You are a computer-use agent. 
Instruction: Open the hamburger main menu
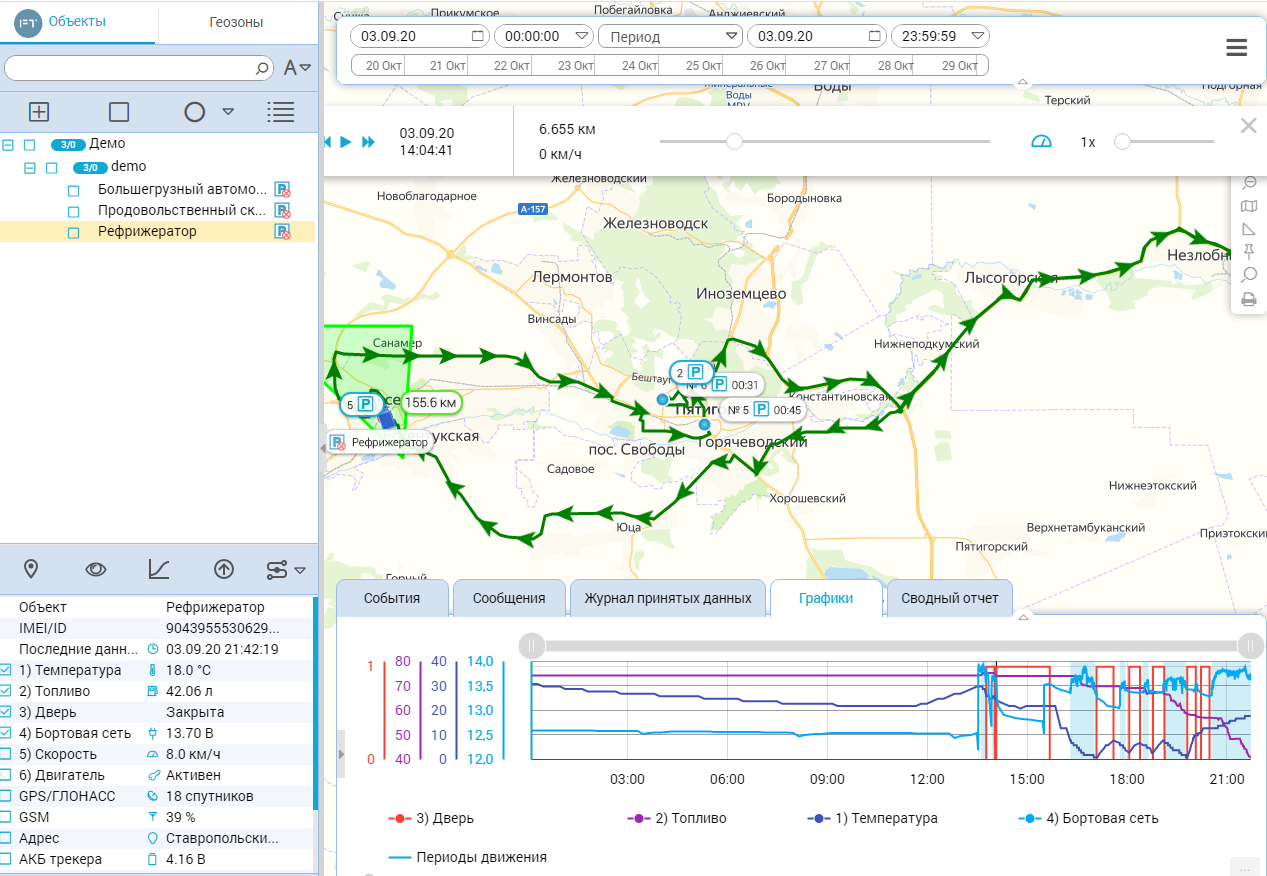tap(1236, 47)
